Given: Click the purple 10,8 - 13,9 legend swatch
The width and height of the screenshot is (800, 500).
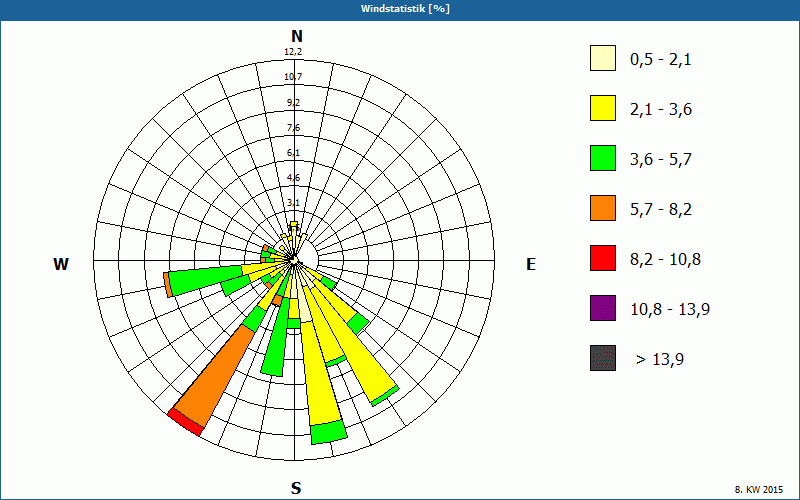Looking at the screenshot, I should coord(603,308).
